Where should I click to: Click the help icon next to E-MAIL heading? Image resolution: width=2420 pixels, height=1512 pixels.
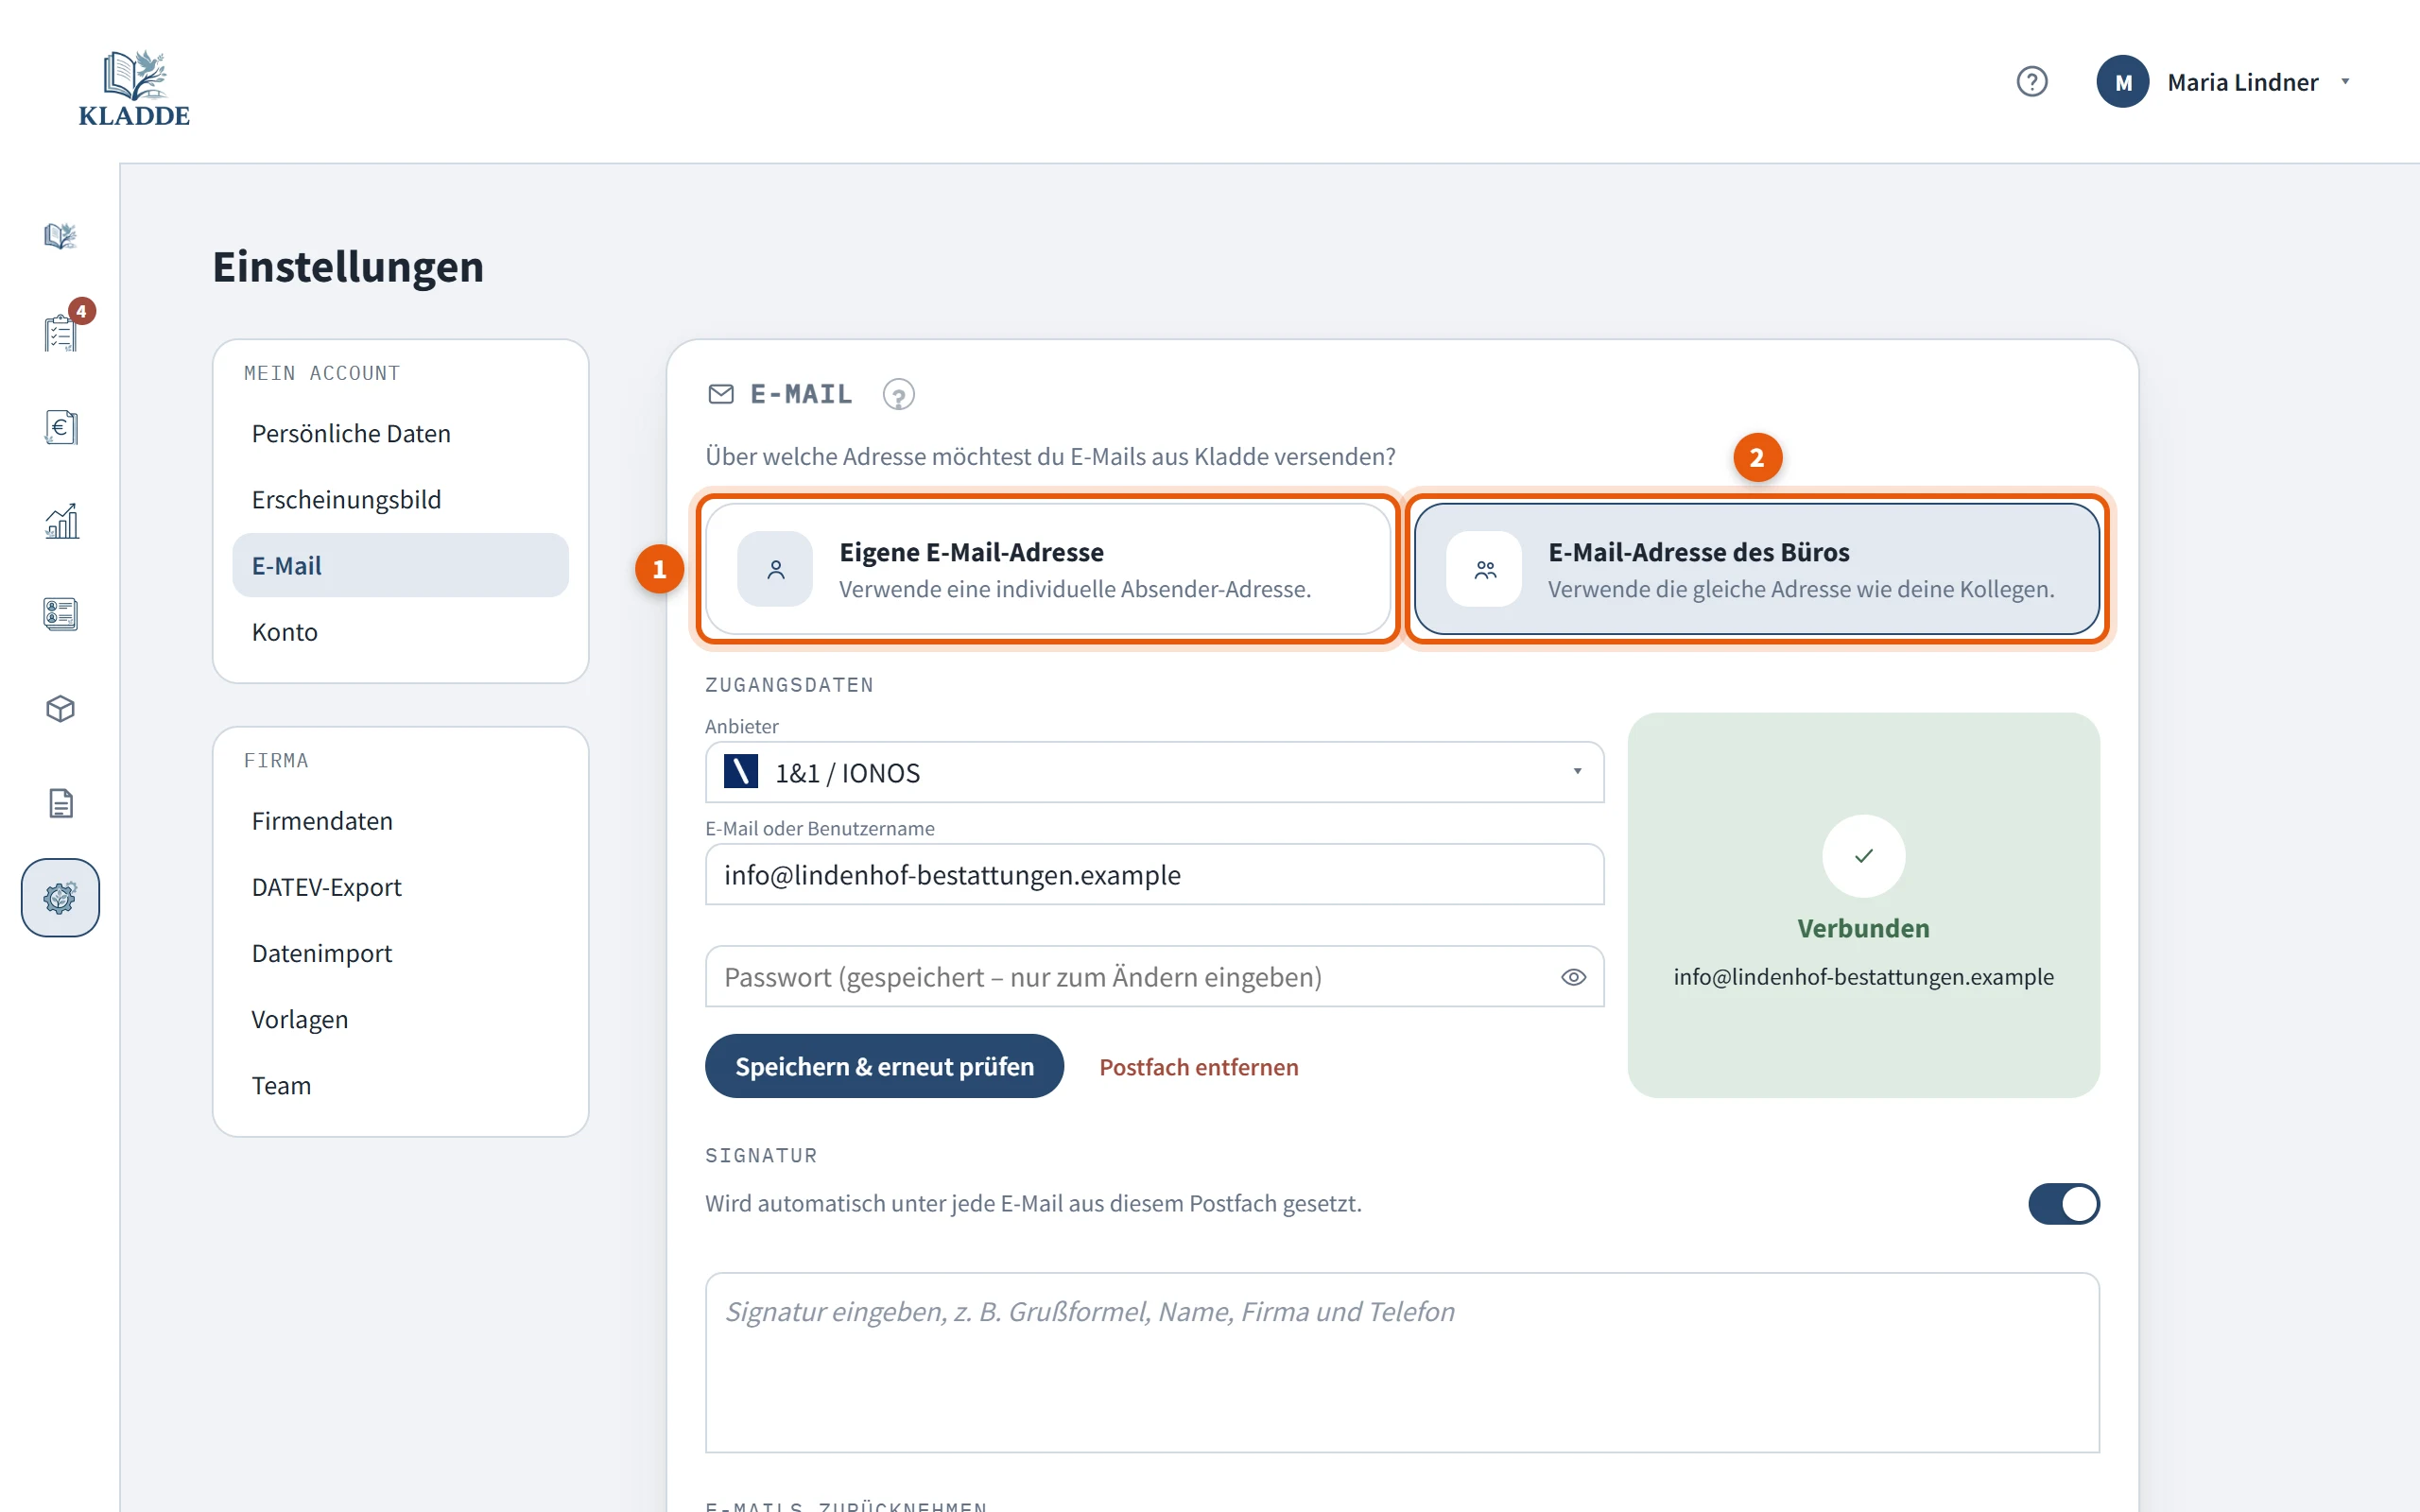[898, 395]
